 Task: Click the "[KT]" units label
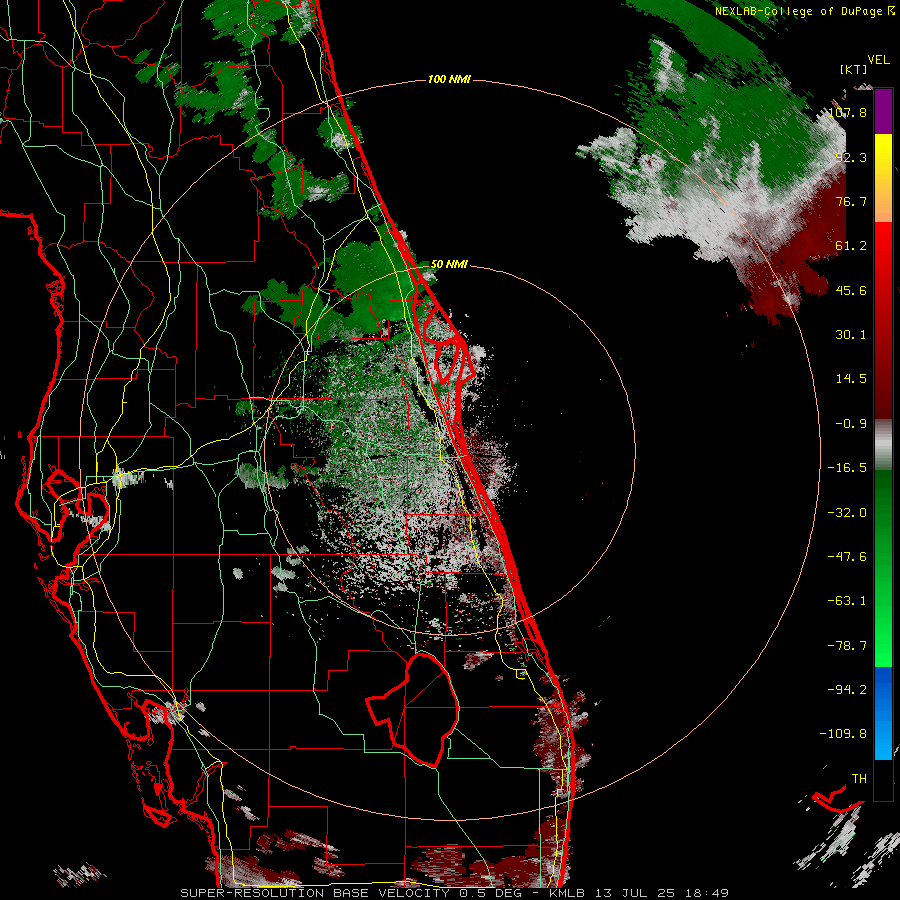(x=852, y=69)
